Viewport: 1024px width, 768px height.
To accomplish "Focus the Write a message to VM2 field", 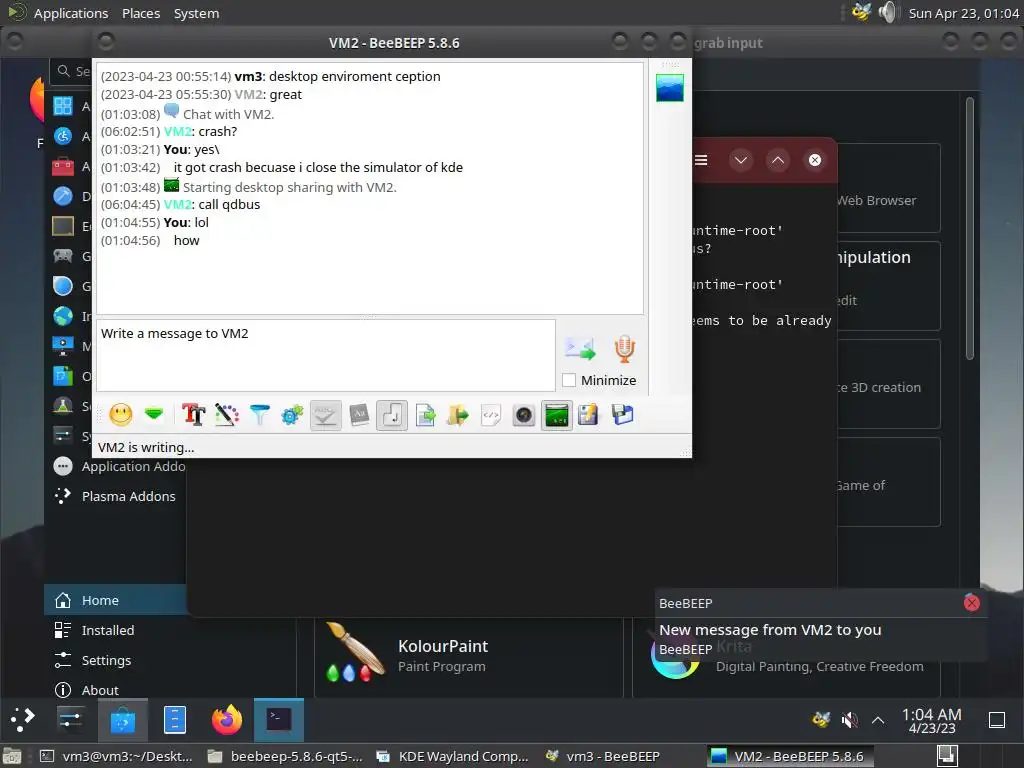I will coord(326,355).
